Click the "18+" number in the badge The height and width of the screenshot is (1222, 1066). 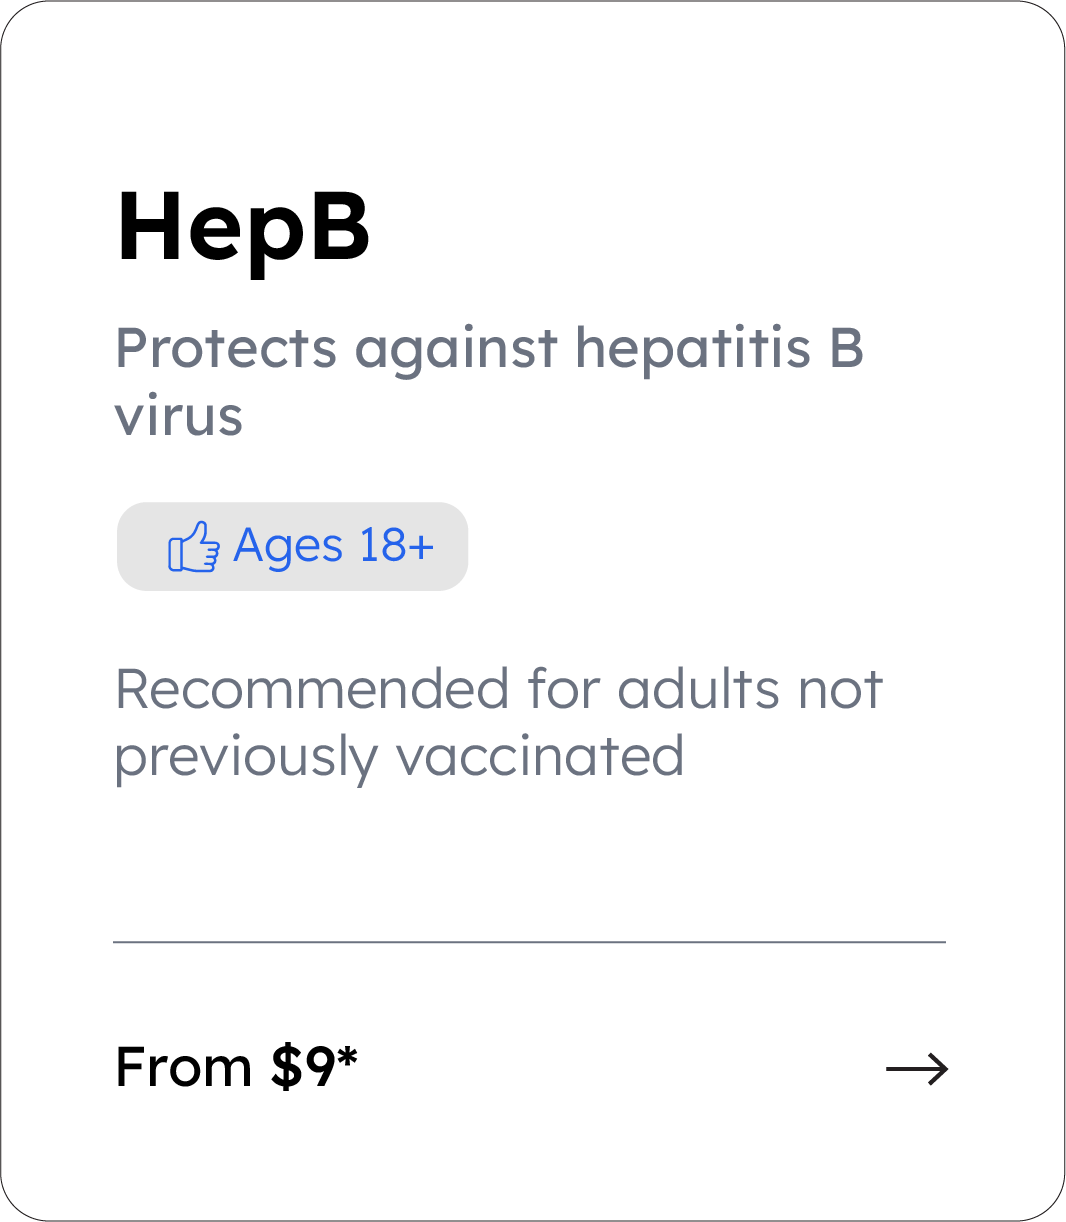click(x=396, y=546)
